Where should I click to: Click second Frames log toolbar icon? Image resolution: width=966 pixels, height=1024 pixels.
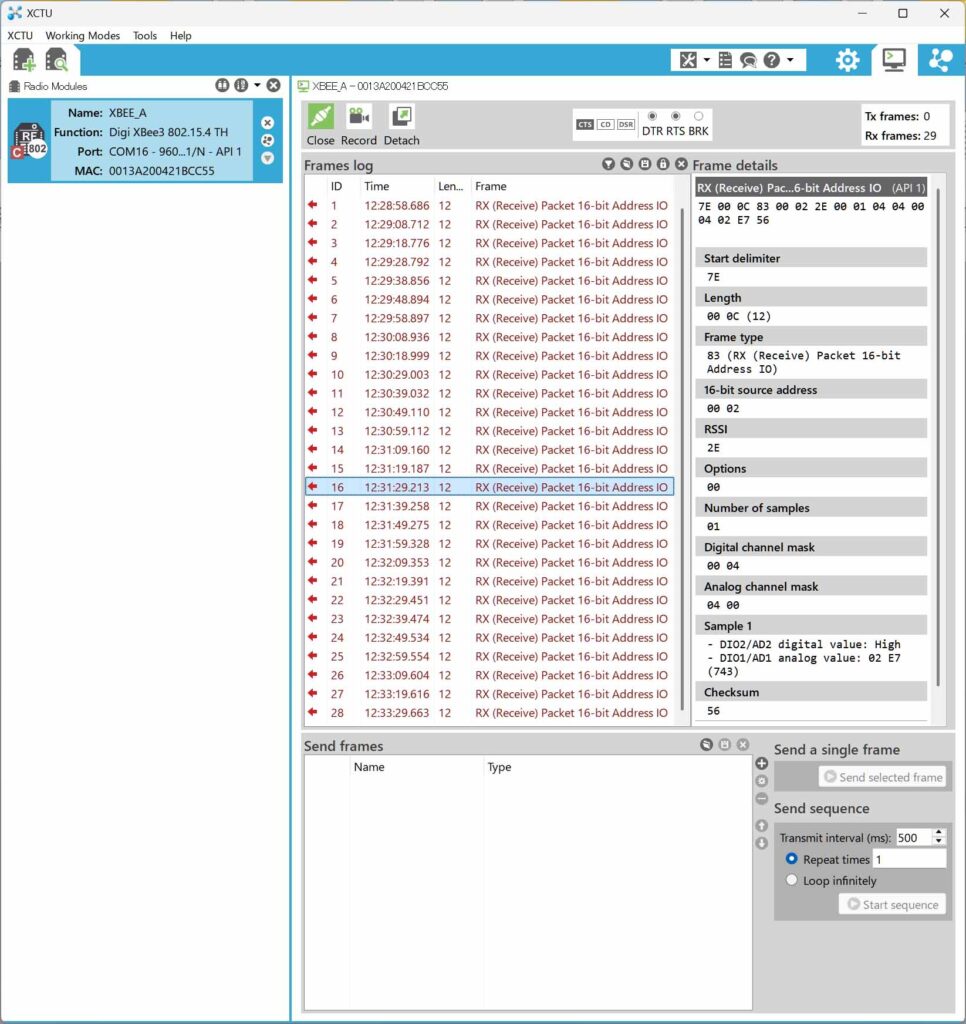click(626, 164)
